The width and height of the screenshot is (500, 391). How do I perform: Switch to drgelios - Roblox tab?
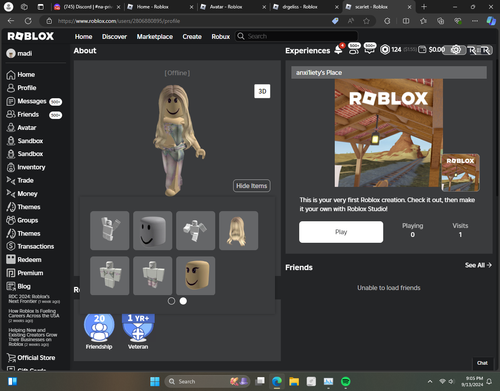(x=306, y=7)
